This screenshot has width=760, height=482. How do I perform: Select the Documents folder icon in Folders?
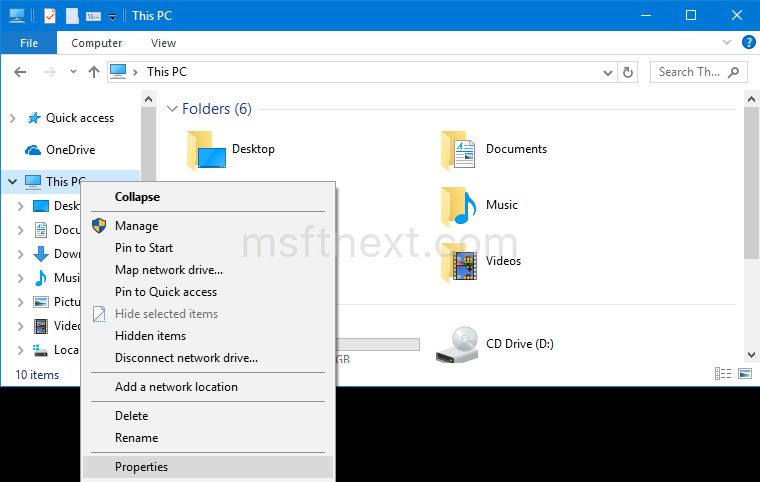458,150
